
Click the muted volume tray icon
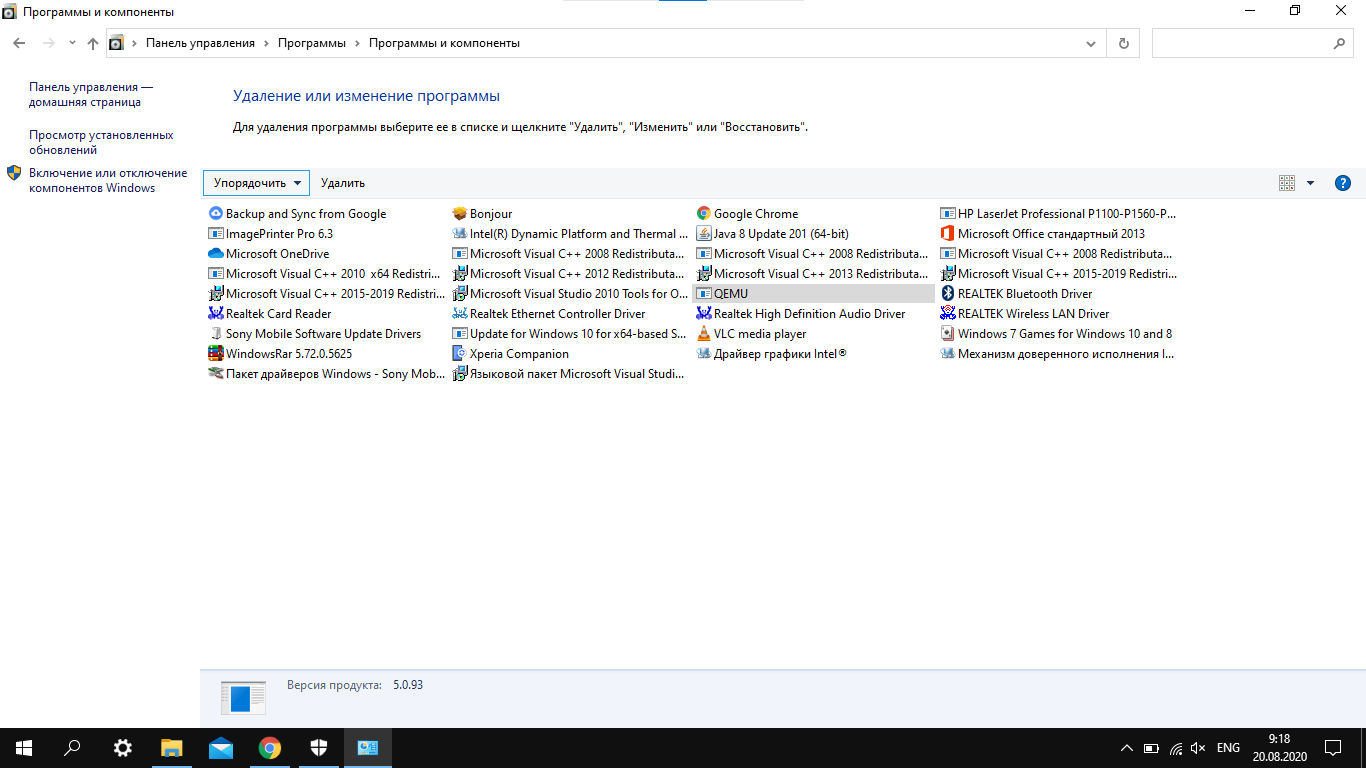point(1198,748)
